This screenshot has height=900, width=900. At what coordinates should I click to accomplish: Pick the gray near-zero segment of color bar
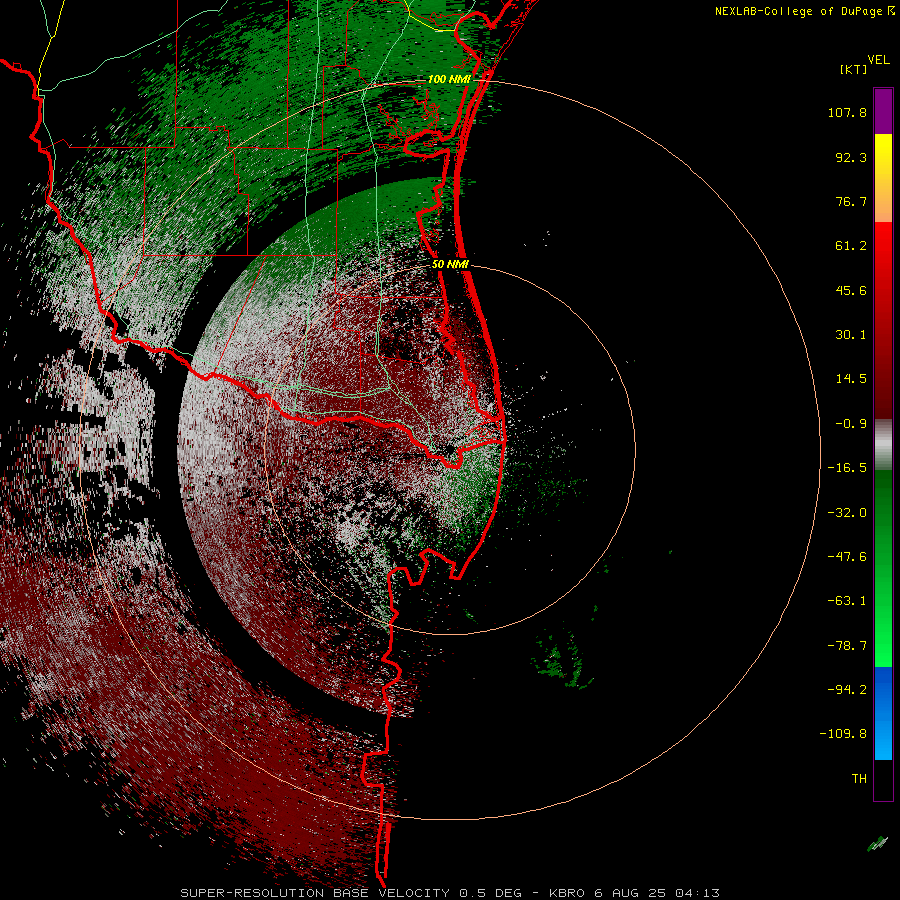click(x=883, y=443)
